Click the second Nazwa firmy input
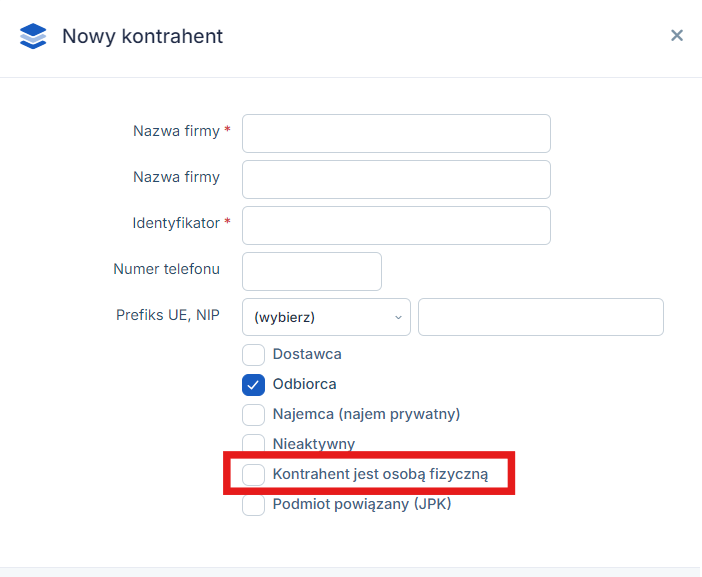This screenshot has width=702, height=577. tap(396, 180)
